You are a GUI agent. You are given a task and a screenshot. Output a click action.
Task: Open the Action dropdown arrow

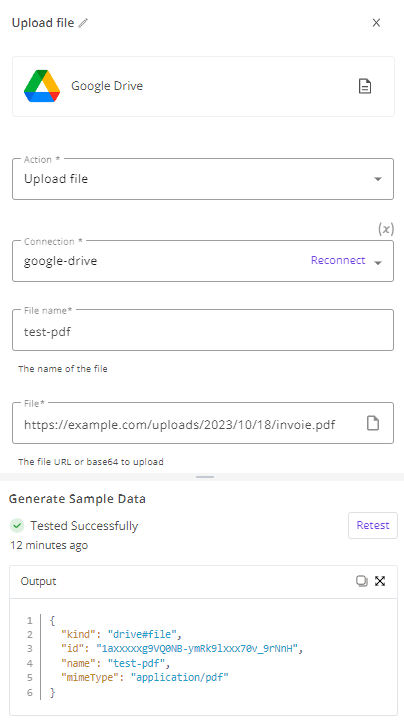coord(378,179)
